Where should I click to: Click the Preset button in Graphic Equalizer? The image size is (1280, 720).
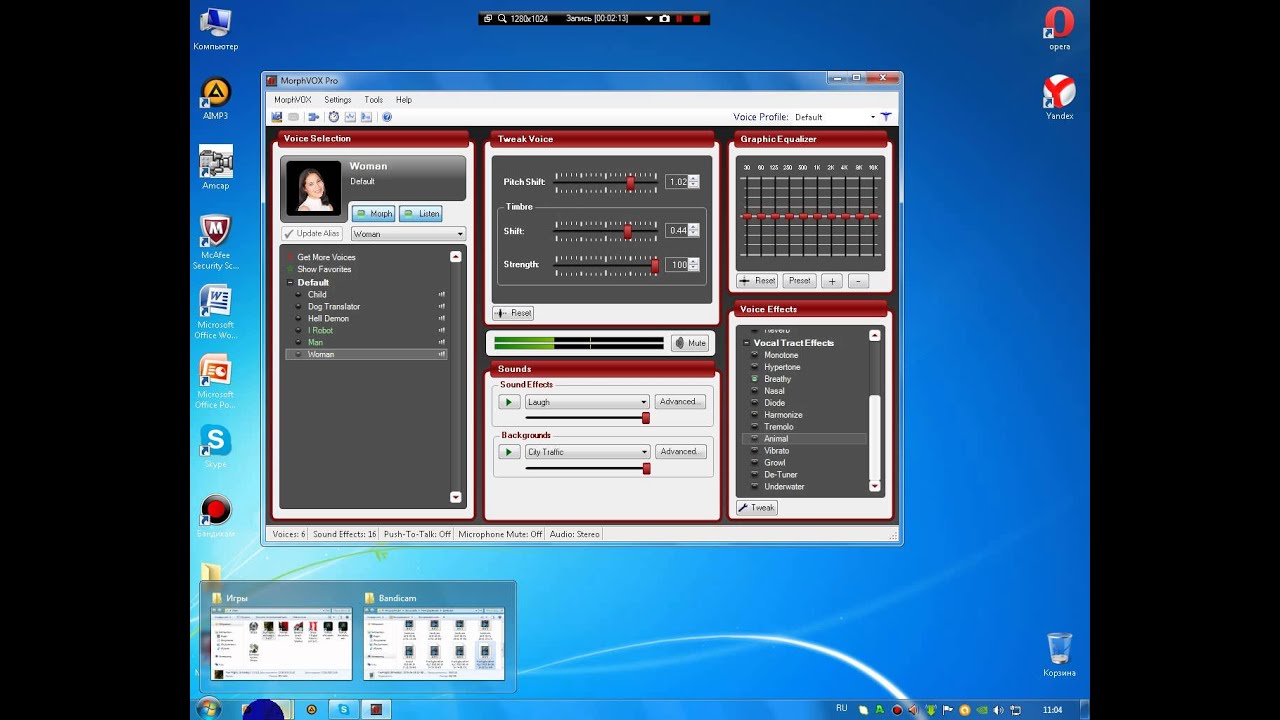[x=799, y=281]
